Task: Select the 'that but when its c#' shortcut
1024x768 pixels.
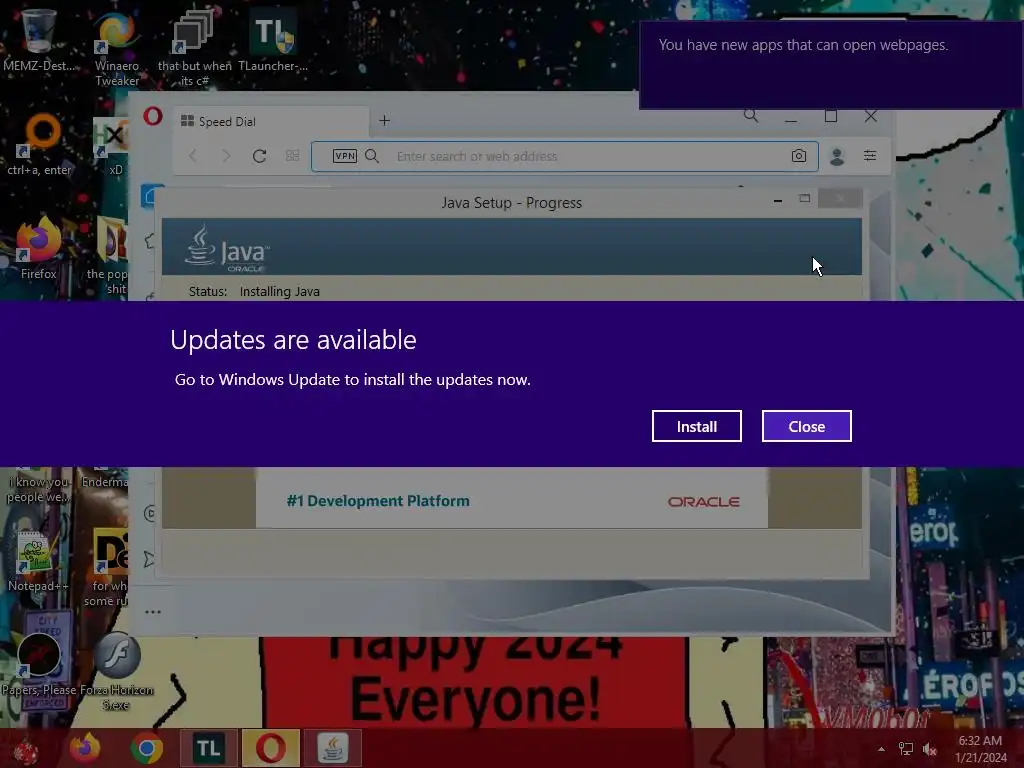Action: (194, 47)
